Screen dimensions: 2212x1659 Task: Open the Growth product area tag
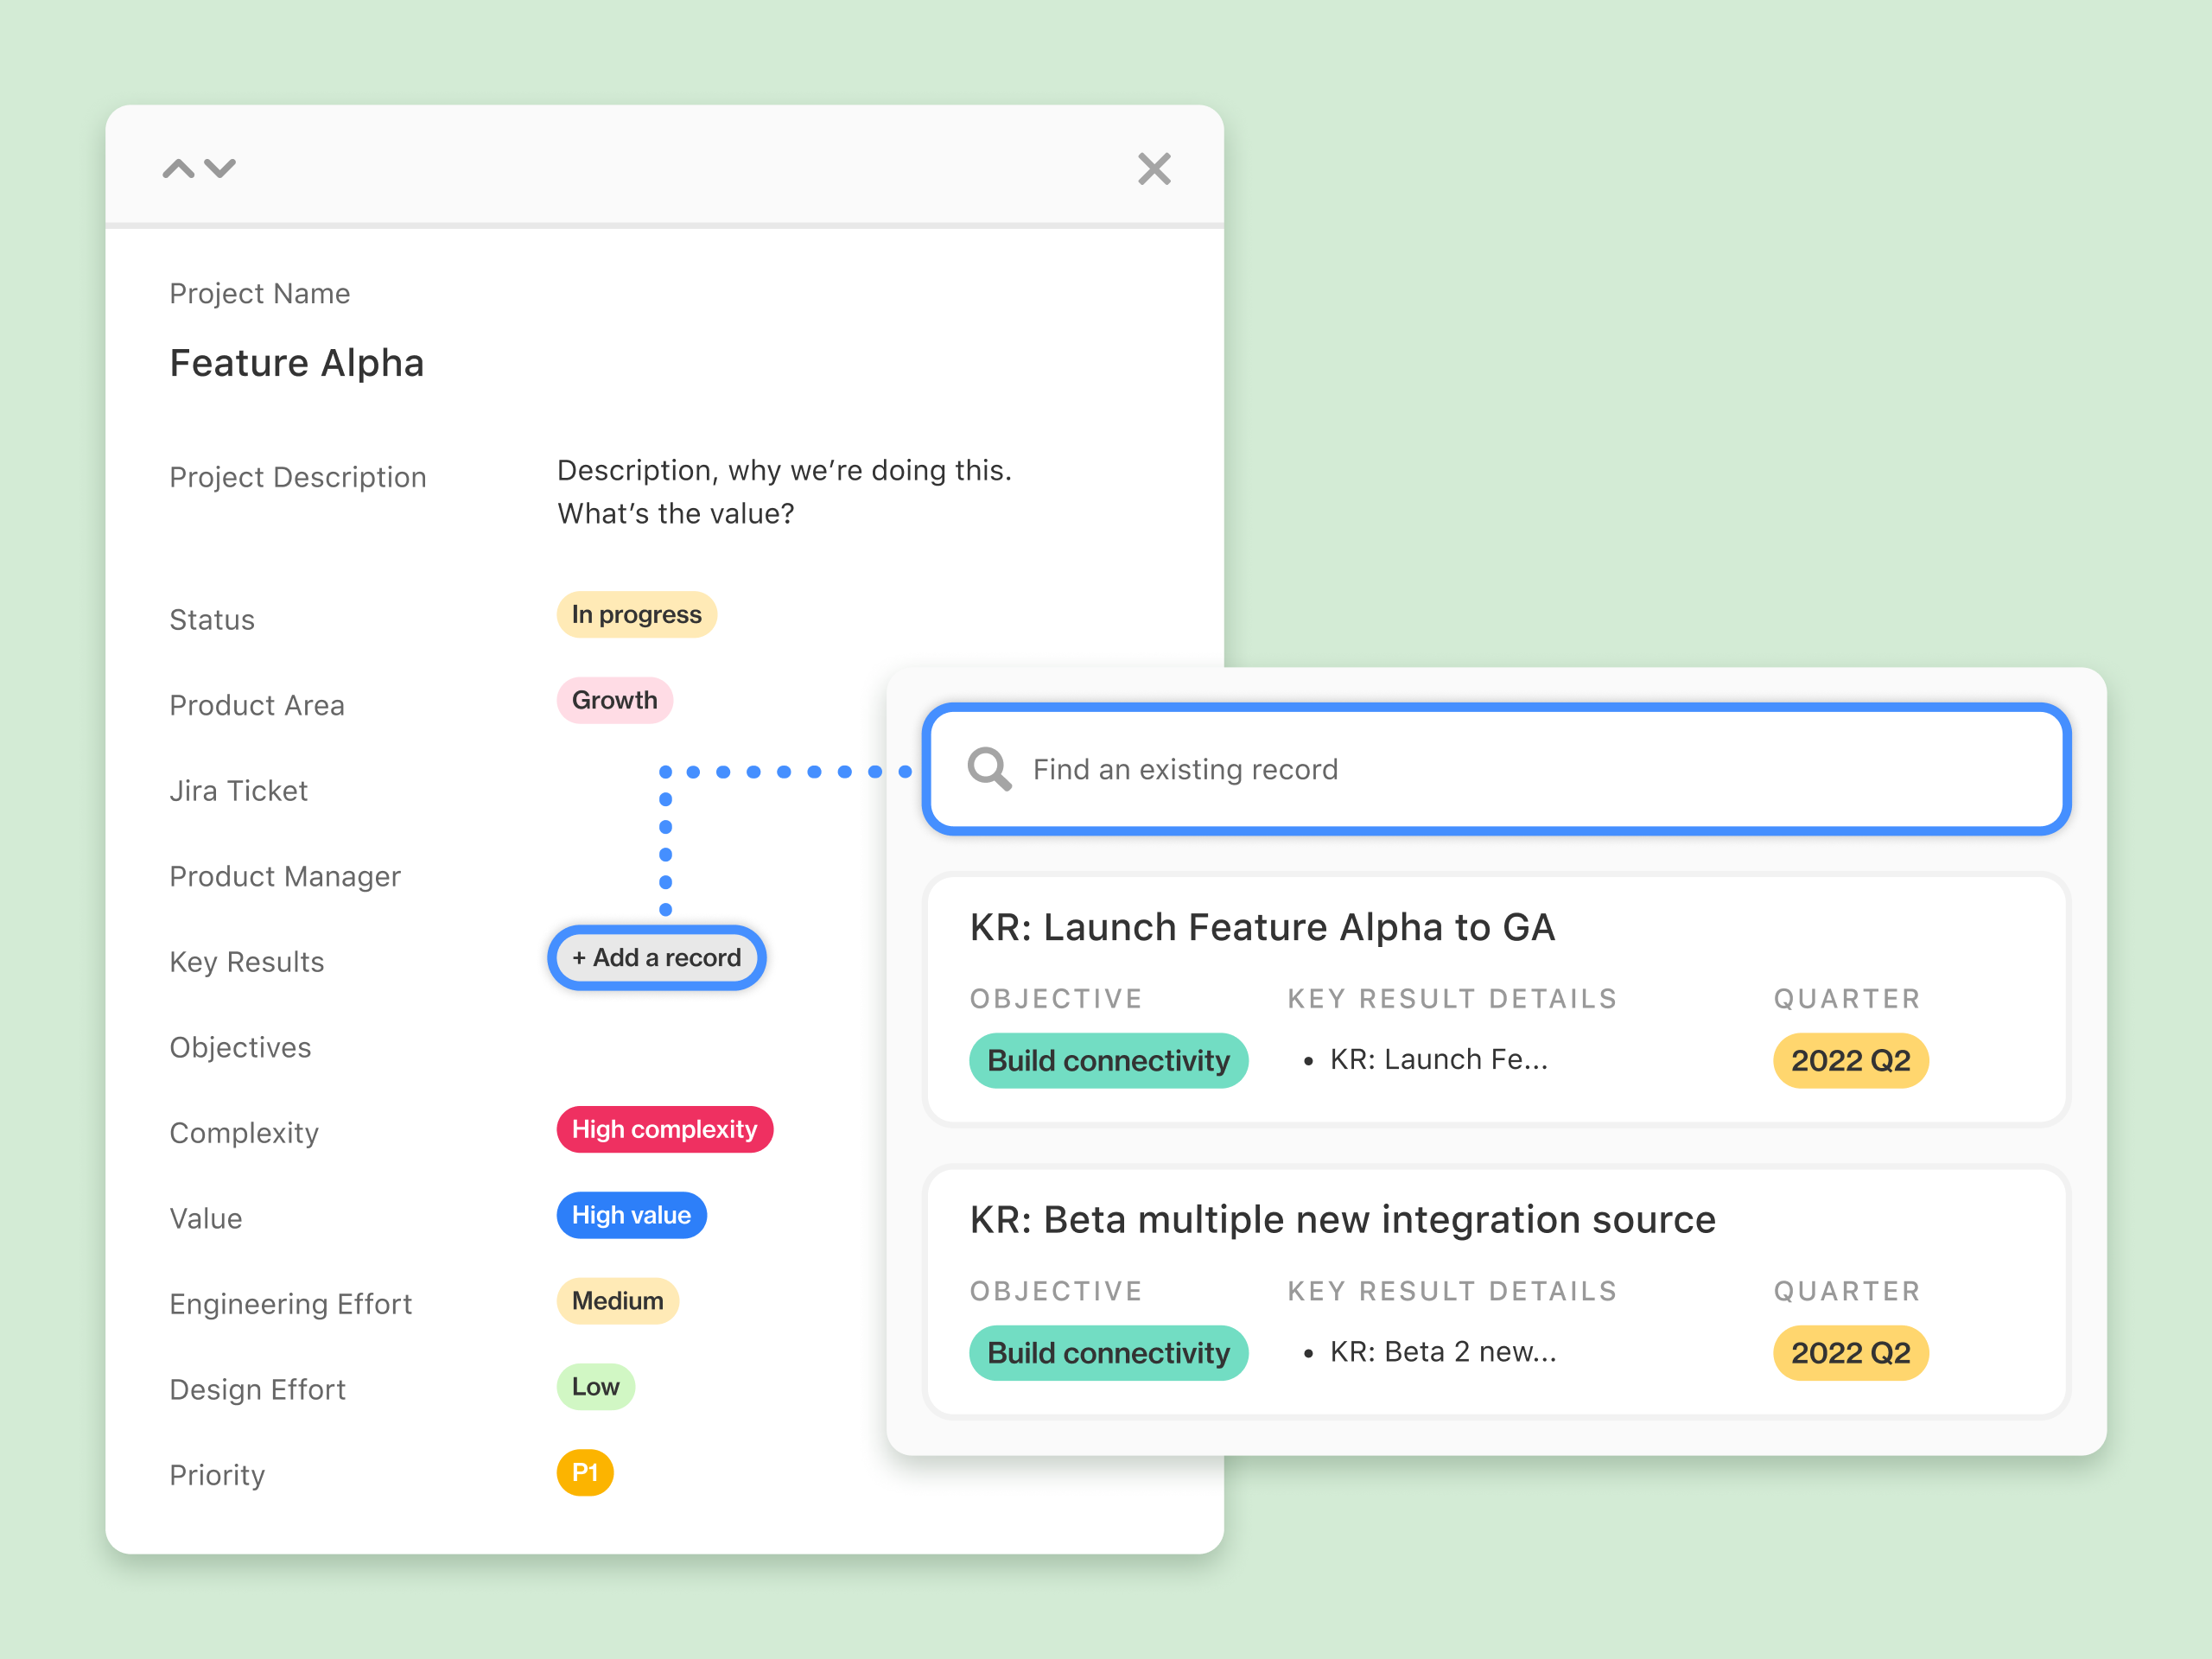tap(614, 700)
